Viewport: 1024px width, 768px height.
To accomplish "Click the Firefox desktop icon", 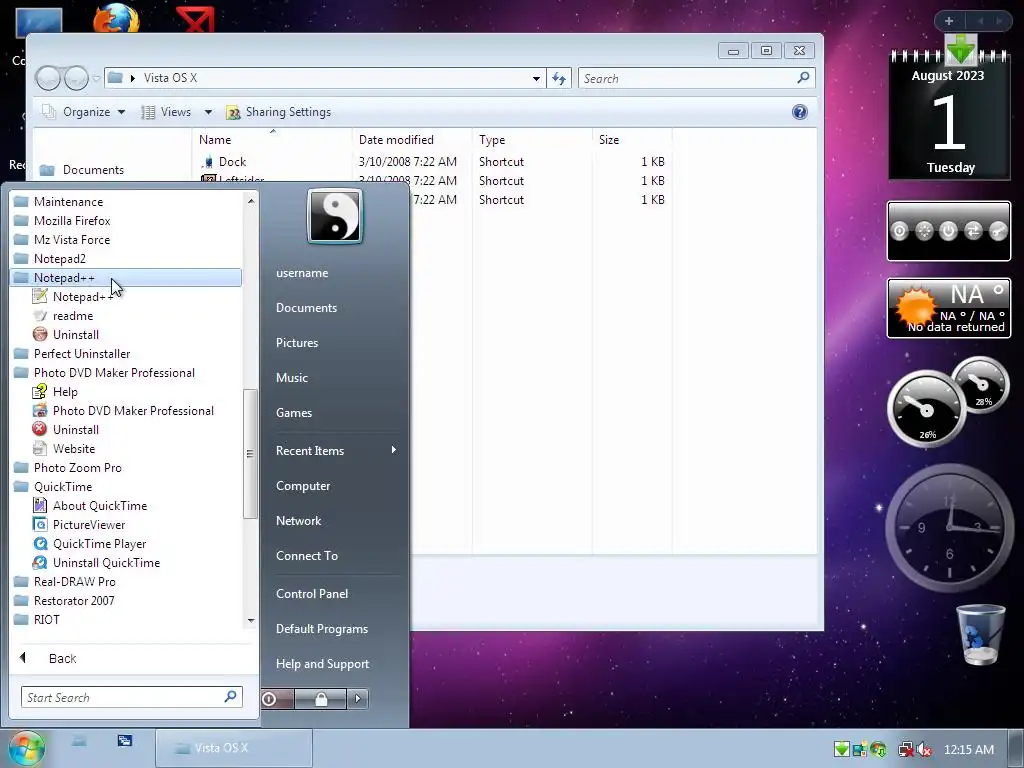I will [116, 19].
